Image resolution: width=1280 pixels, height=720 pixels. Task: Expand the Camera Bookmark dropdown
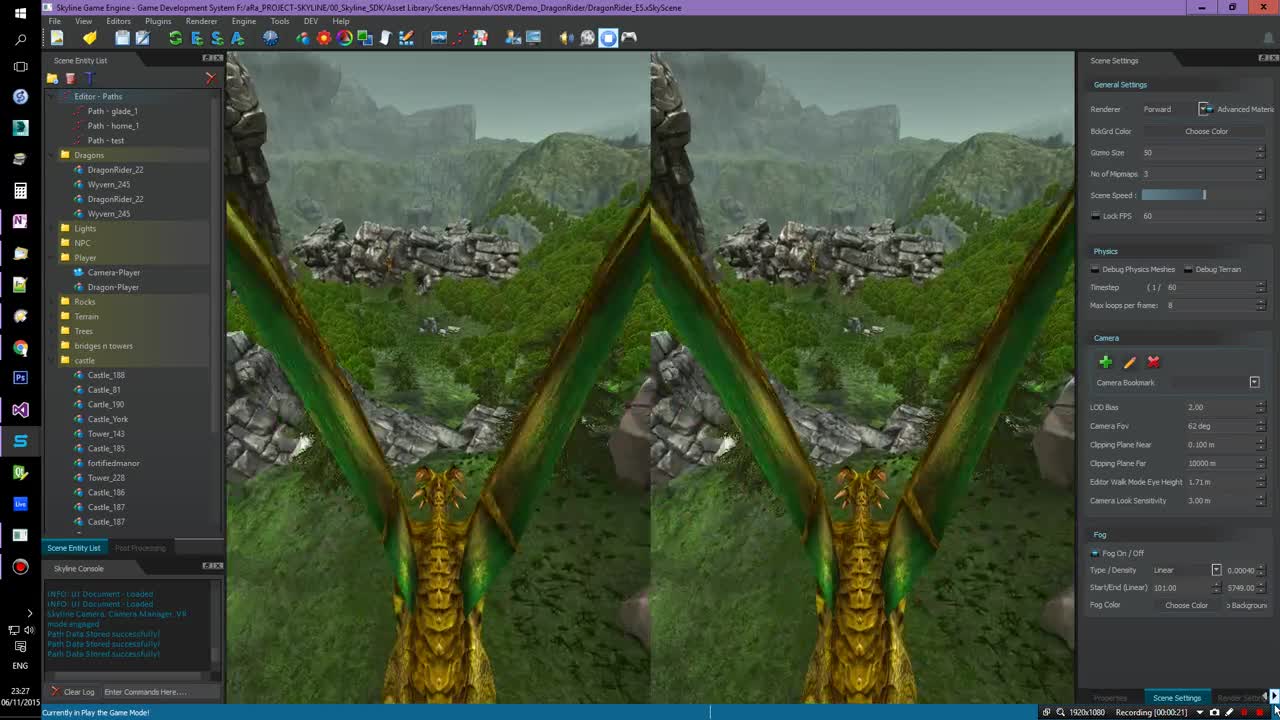[x=1254, y=382]
